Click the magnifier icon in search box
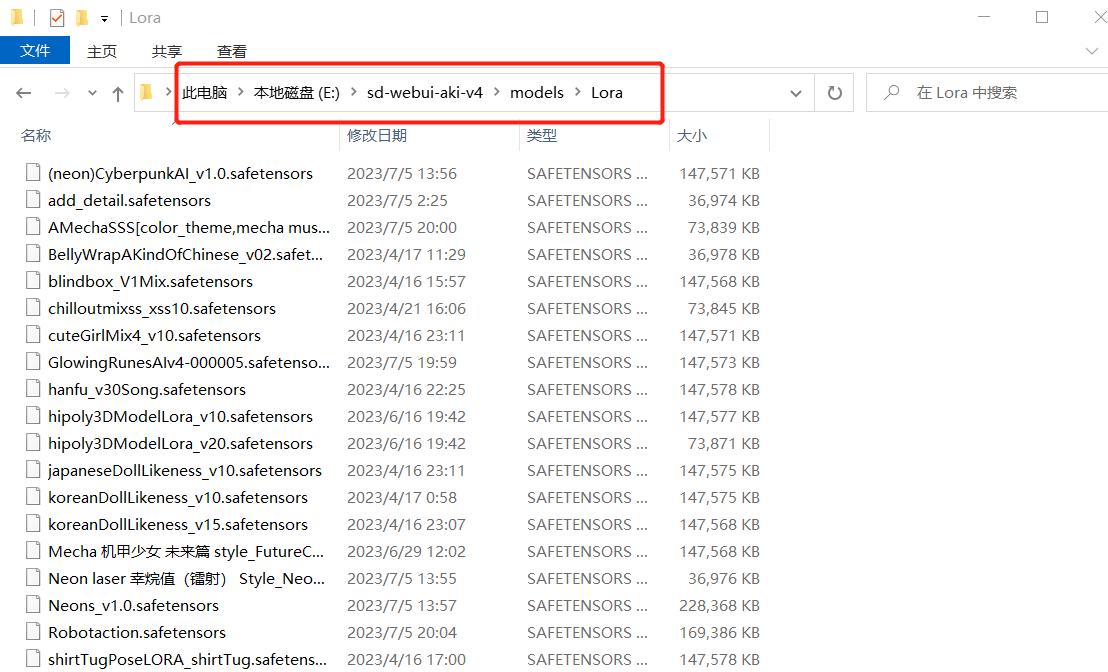The image size is (1108, 672). coord(891,93)
